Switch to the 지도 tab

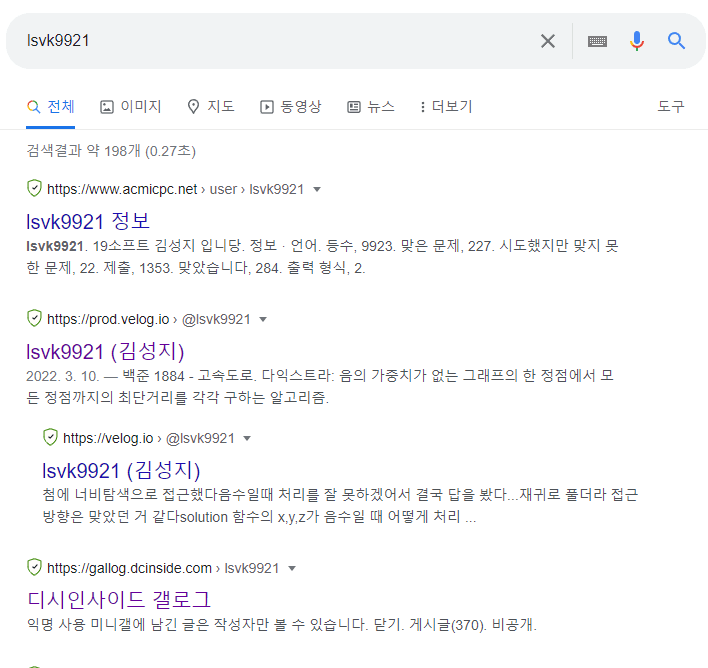(211, 107)
